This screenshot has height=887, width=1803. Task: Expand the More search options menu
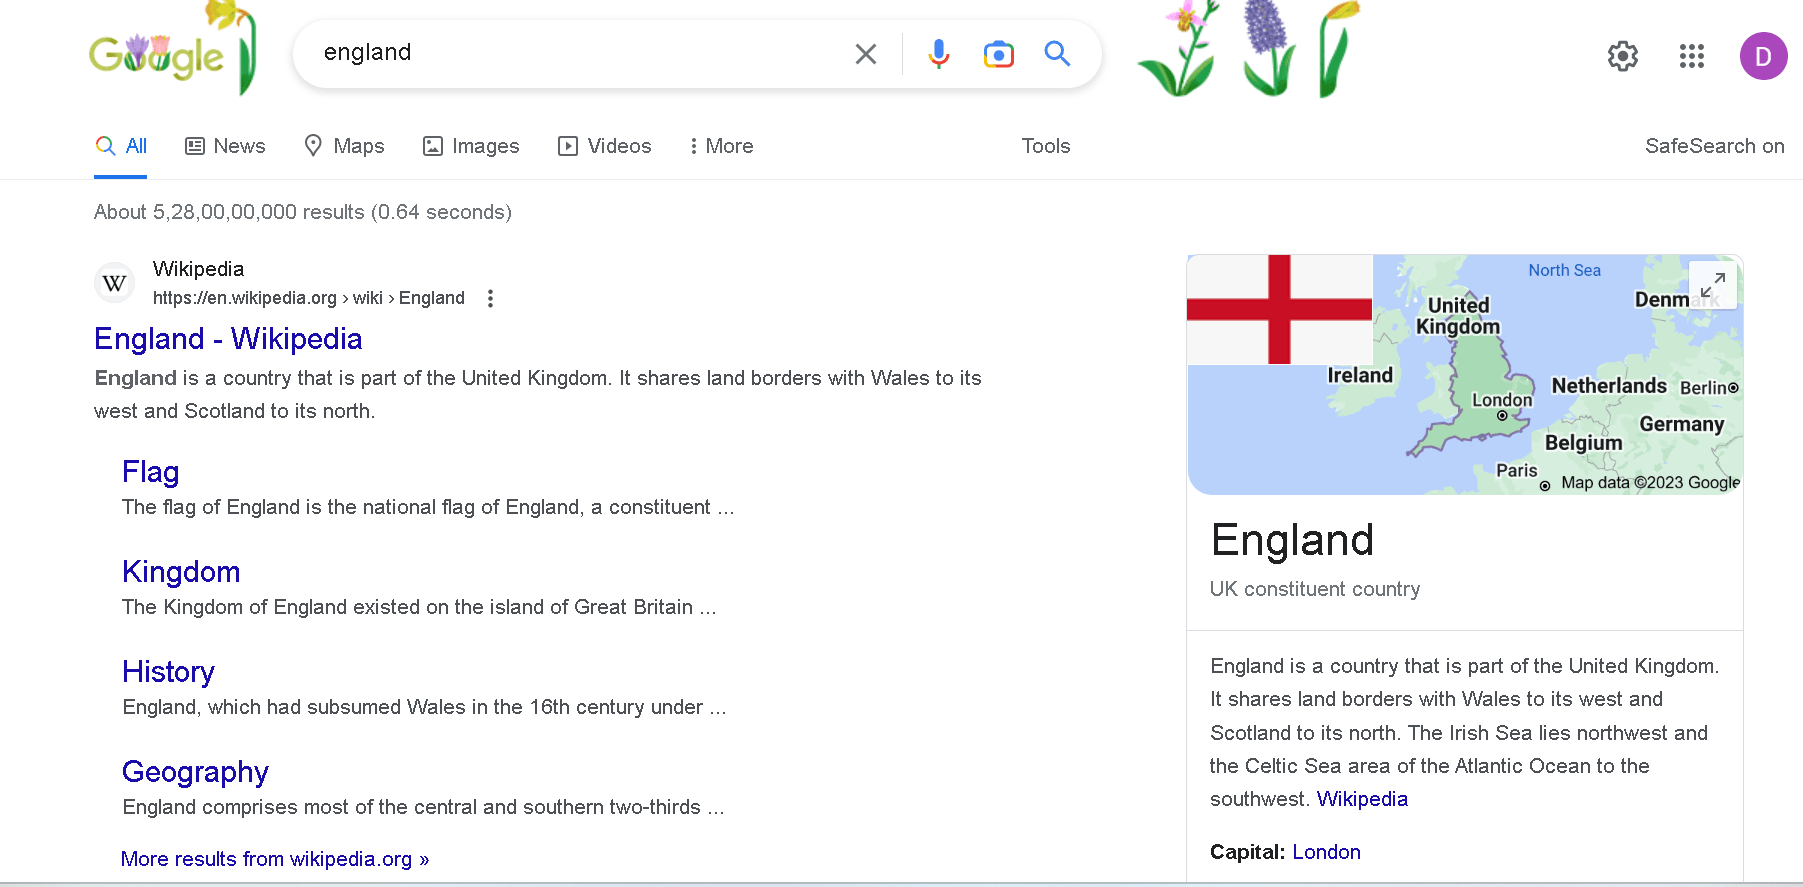(x=721, y=146)
